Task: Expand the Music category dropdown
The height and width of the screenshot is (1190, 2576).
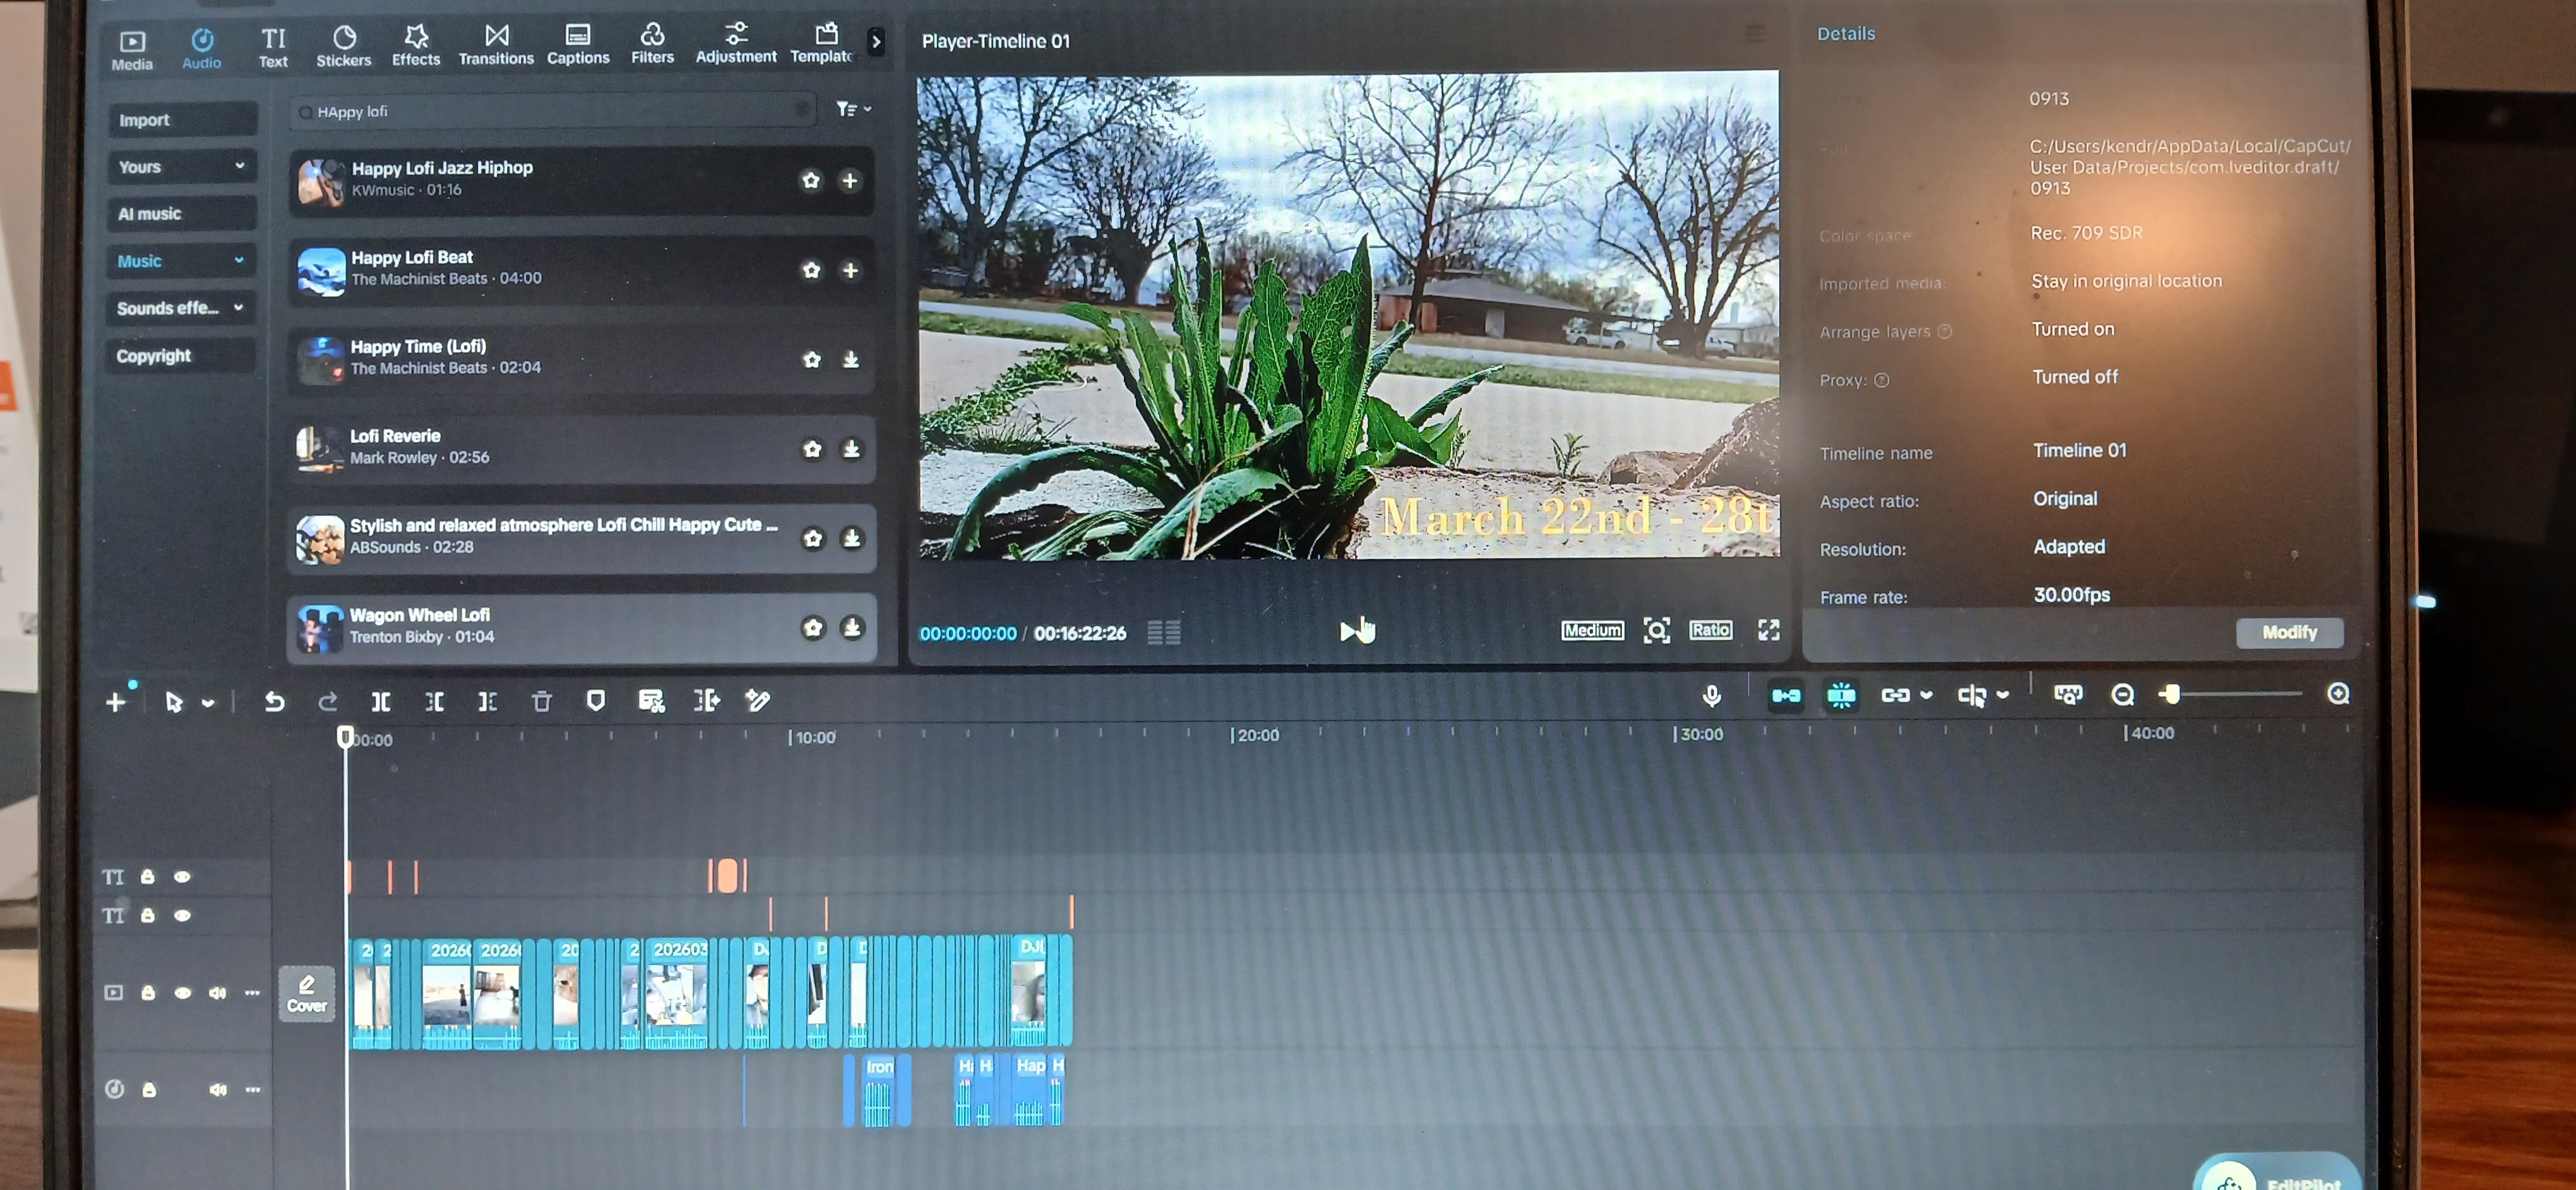Action: [181, 261]
